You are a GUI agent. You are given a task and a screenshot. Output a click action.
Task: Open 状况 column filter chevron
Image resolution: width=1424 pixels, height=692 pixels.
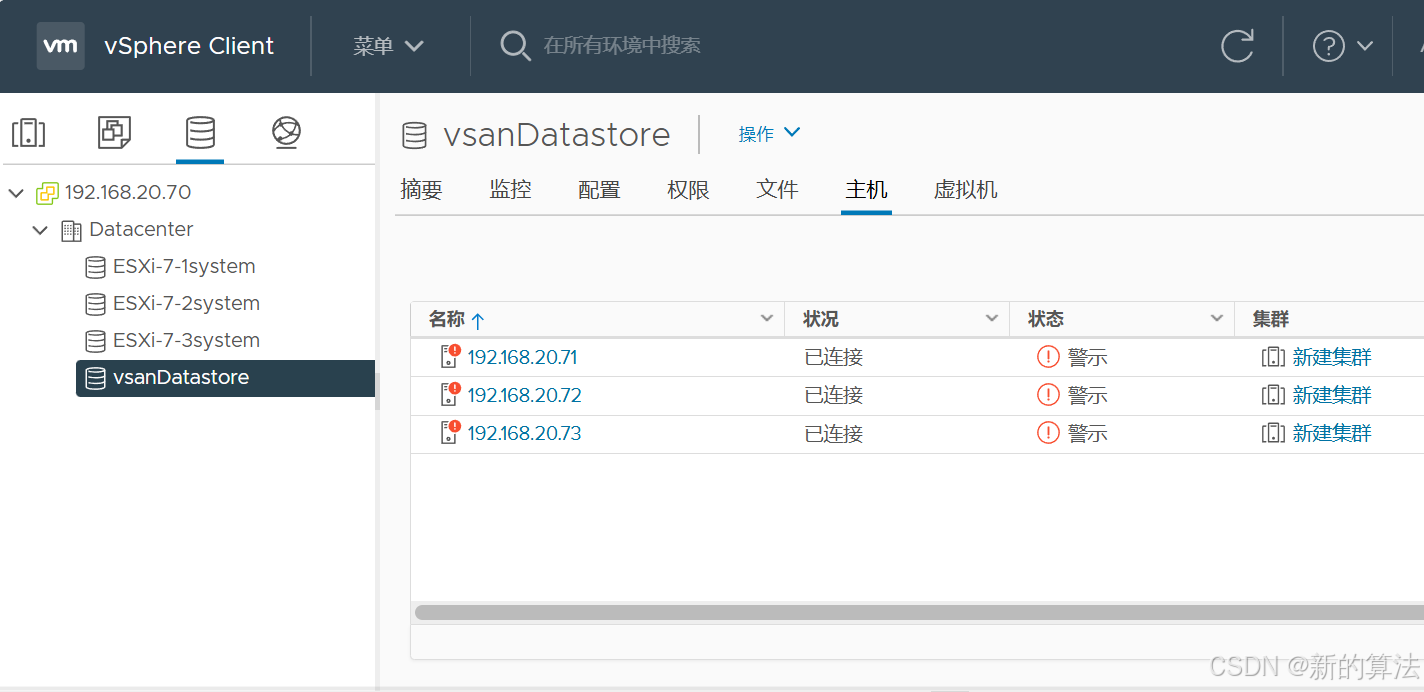tap(992, 319)
